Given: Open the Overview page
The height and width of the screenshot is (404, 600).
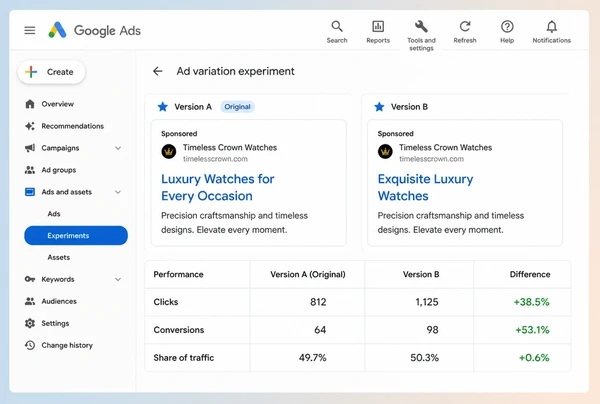Looking at the screenshot, I should [58, 104].
